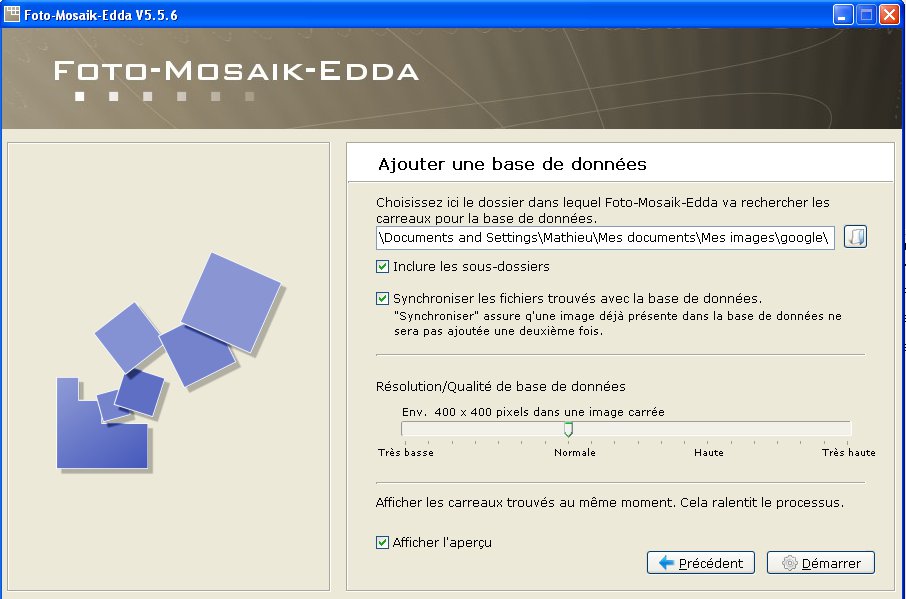
Task: Click the Précédent button
Action: click(x=700, y=563)
